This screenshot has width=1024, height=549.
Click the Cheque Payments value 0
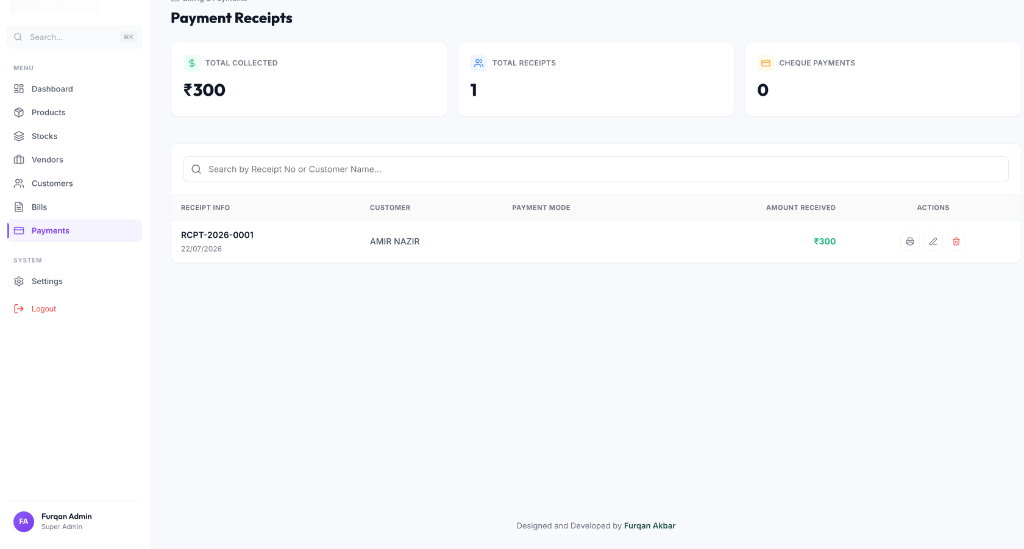[x=763, y=90]
